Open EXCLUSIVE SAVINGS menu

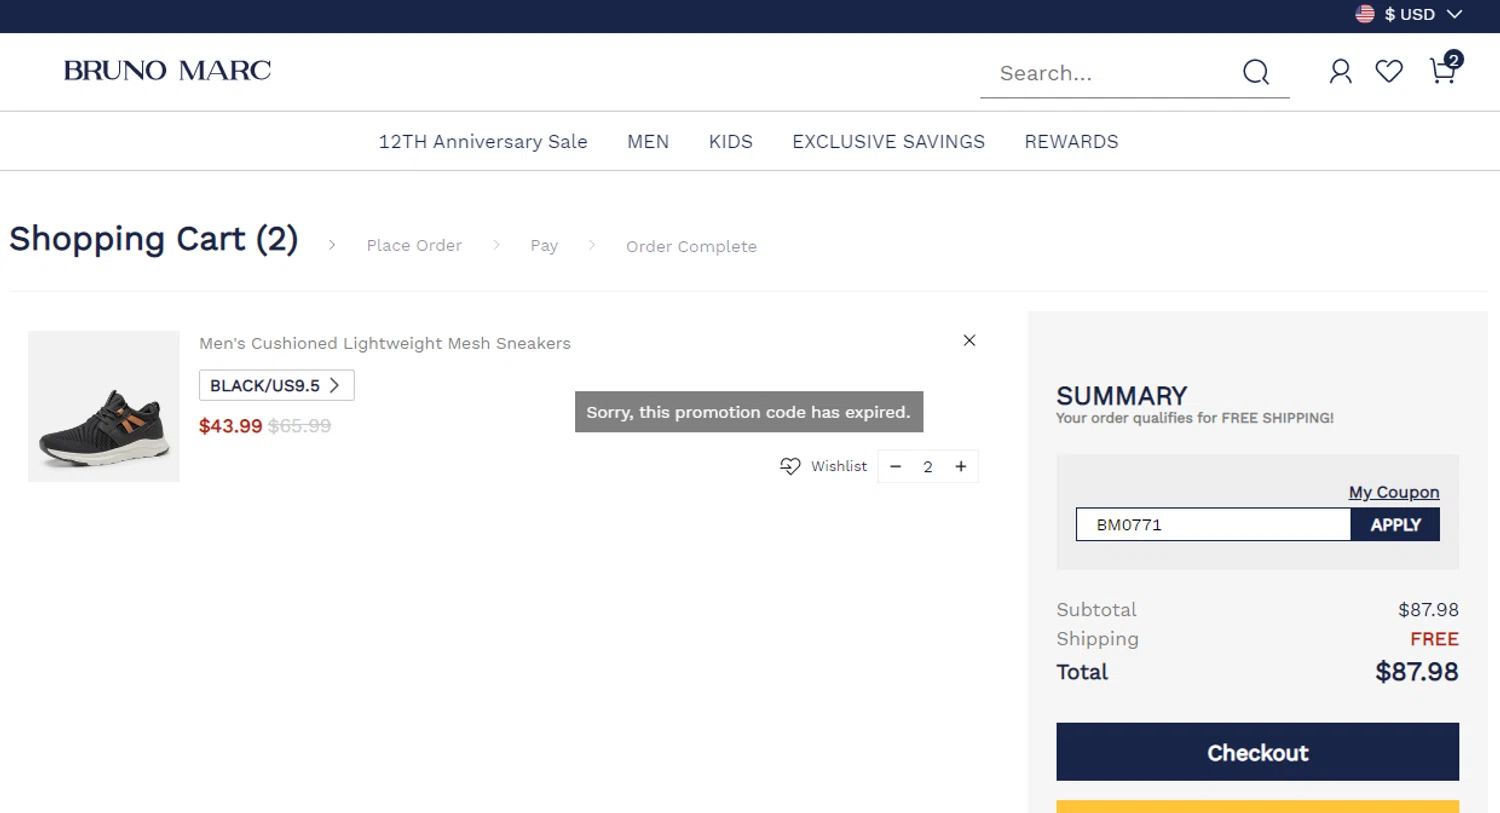pos(888,141)
